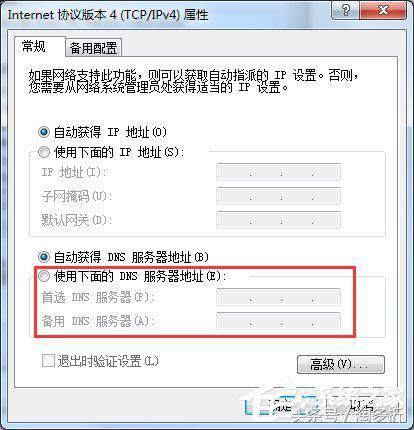Viewport: 414px width, 430px height.
Task: Dismiss dialog with 取消 button
Action: coord(362,405)
